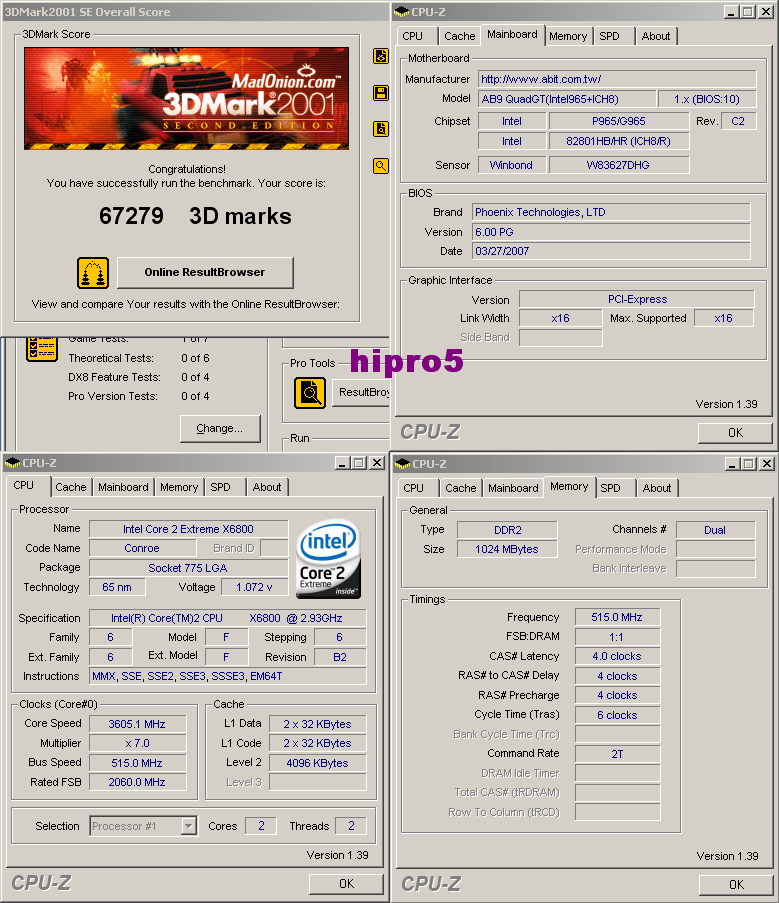
Task: Click the Intel Core 2 Extreme logo
Action: point(328,559)
